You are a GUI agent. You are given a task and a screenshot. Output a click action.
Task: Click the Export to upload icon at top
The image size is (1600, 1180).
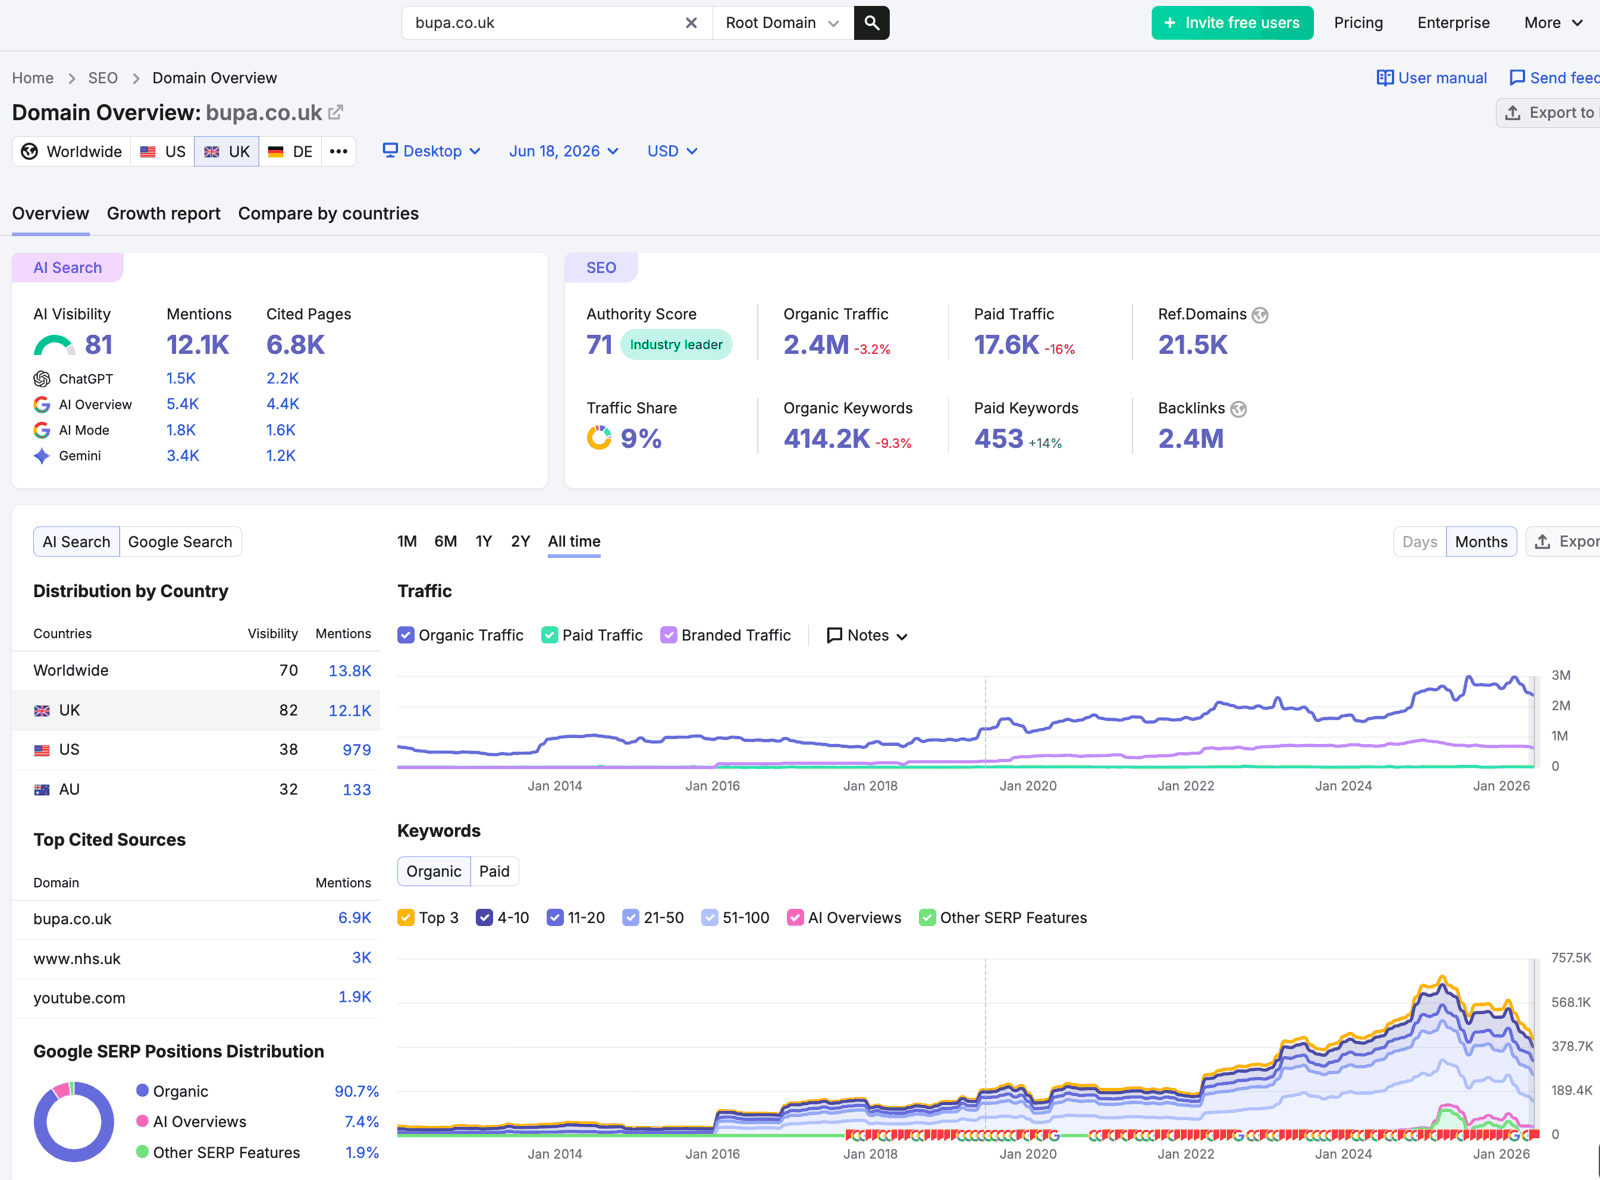[1513, 113]
